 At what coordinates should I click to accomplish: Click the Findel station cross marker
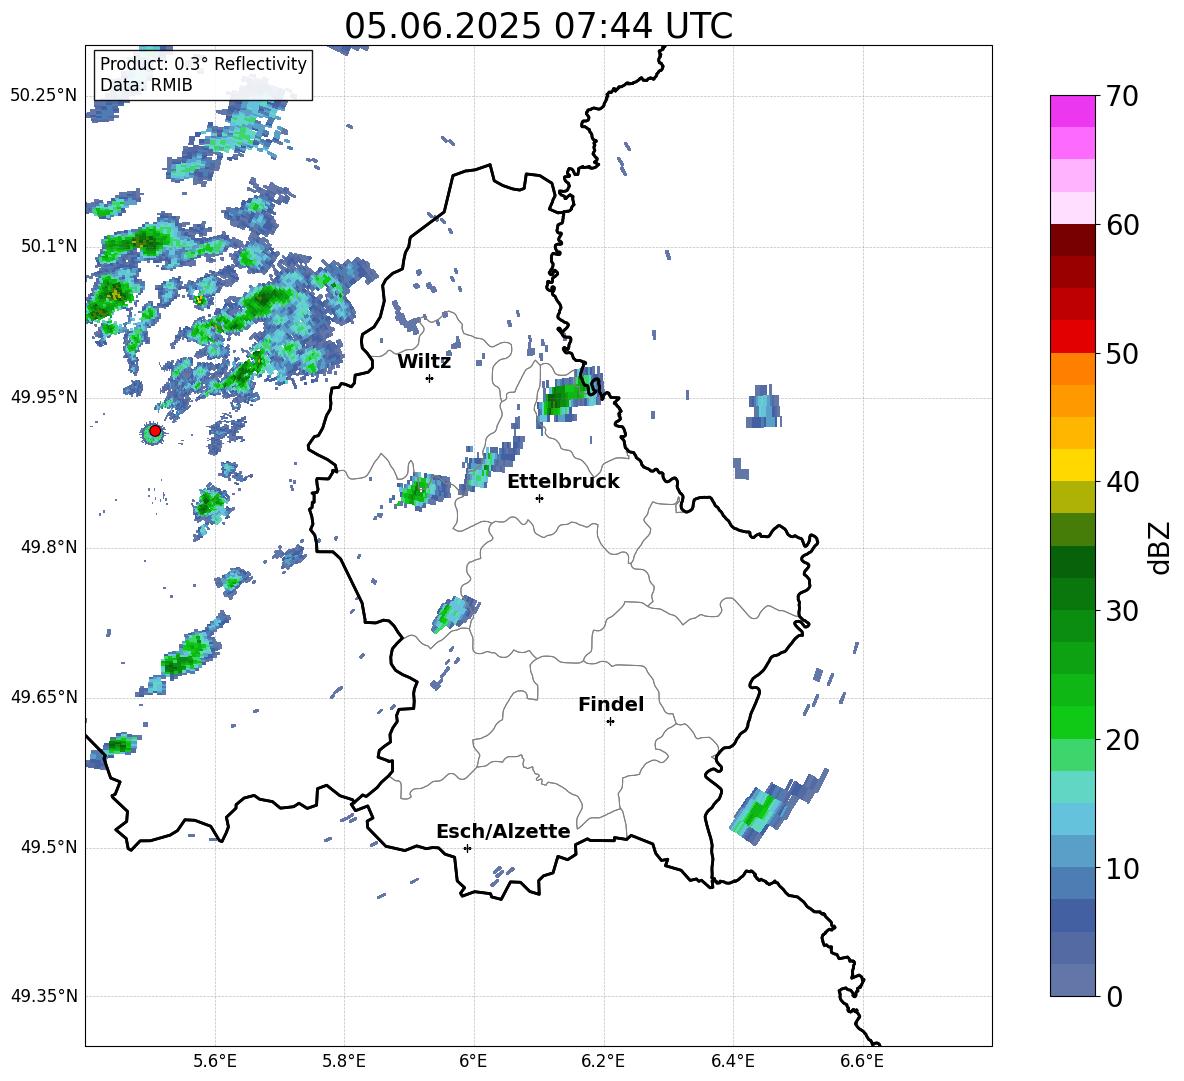click(x=610, y=722)
